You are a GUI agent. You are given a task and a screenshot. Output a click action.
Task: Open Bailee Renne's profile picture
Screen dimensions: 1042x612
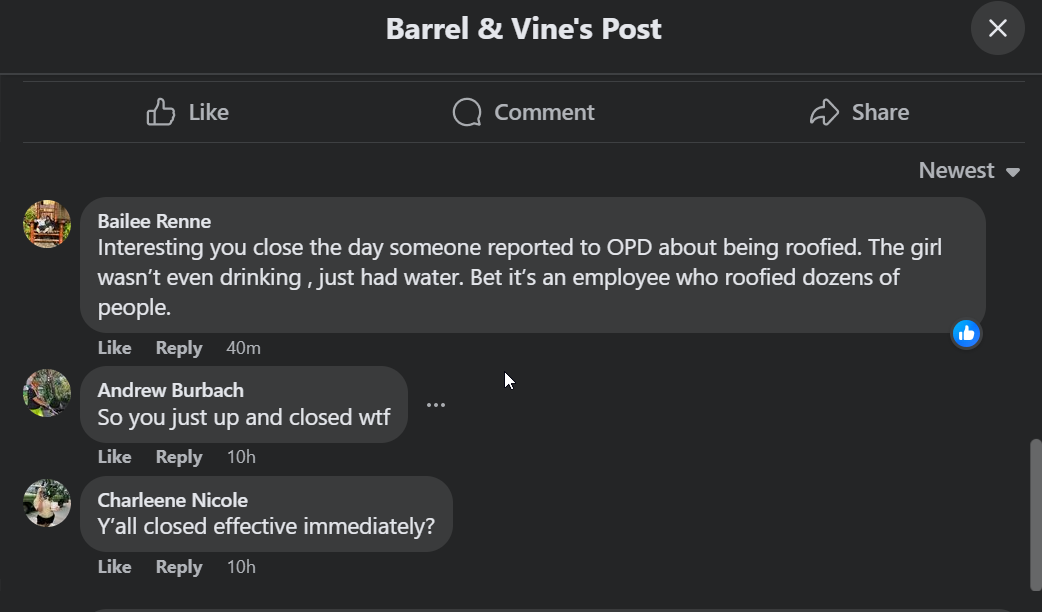[47, 224]
